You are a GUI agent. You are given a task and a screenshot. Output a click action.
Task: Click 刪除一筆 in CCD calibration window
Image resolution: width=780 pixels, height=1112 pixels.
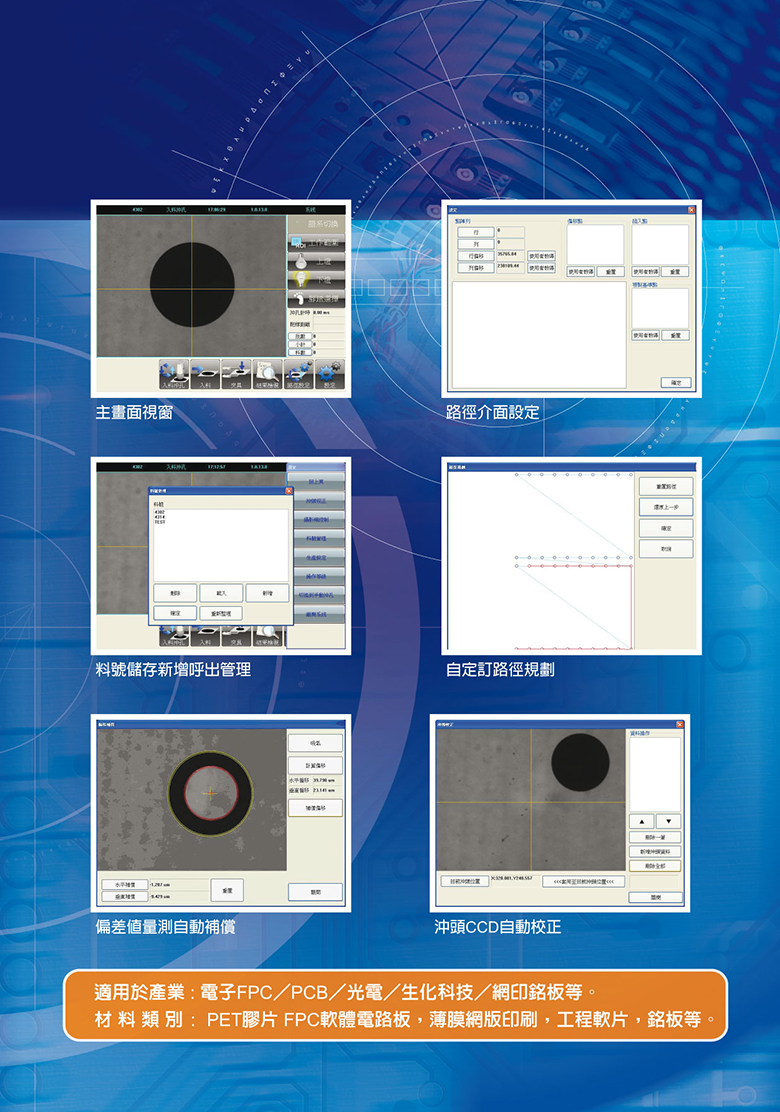click(655, 838)
